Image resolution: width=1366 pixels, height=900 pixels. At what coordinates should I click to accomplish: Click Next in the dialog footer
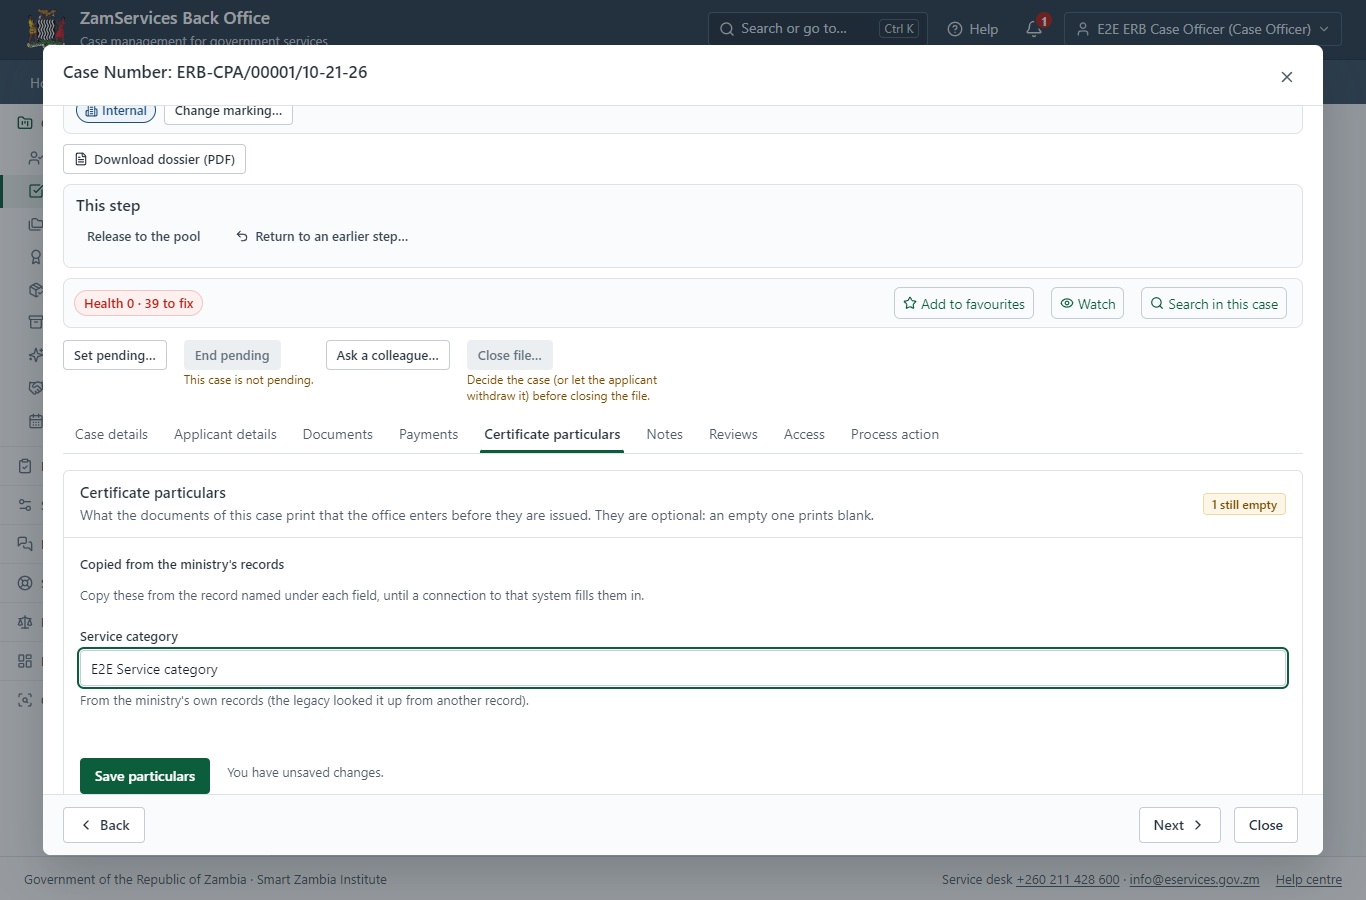point(1180,825)
